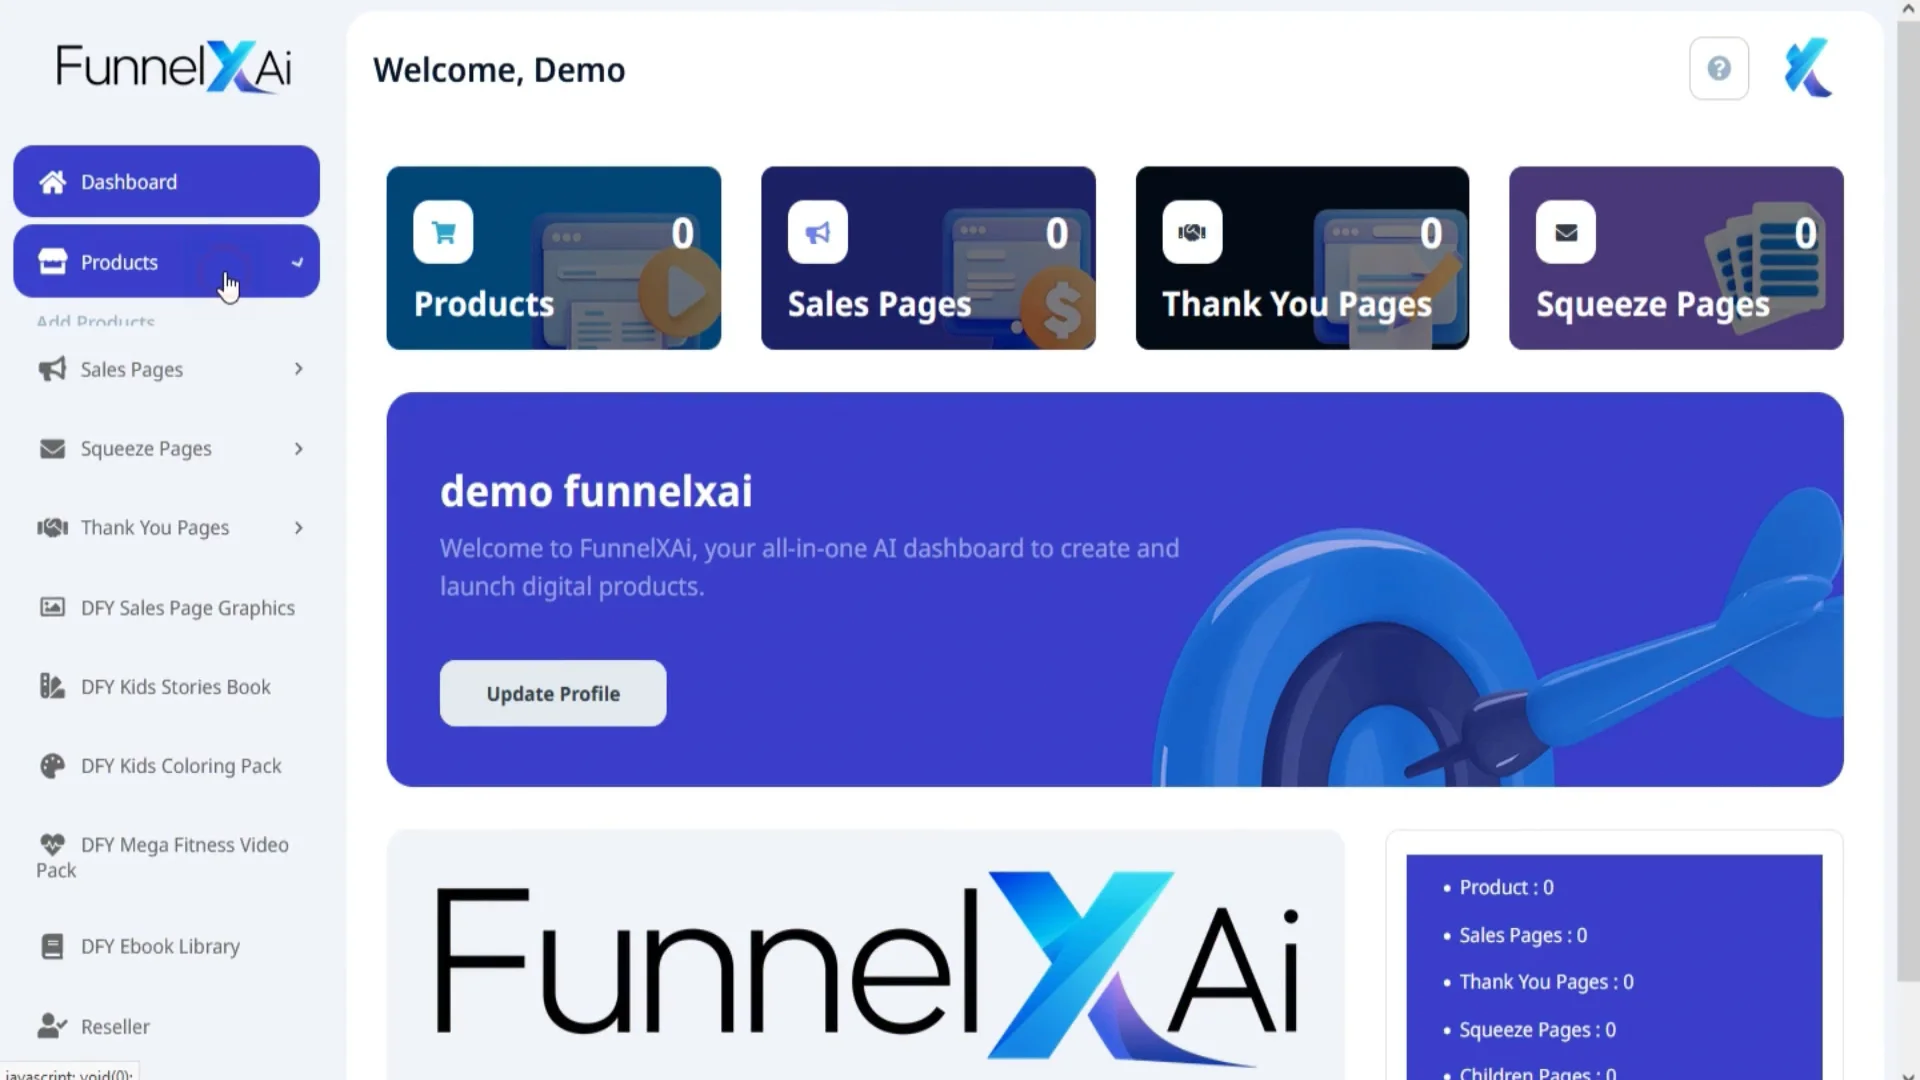Screen dimensions: 1920x1080
Task: Click the envelope icon on Squeeze Pages card
Action: tap(1566, 231)
